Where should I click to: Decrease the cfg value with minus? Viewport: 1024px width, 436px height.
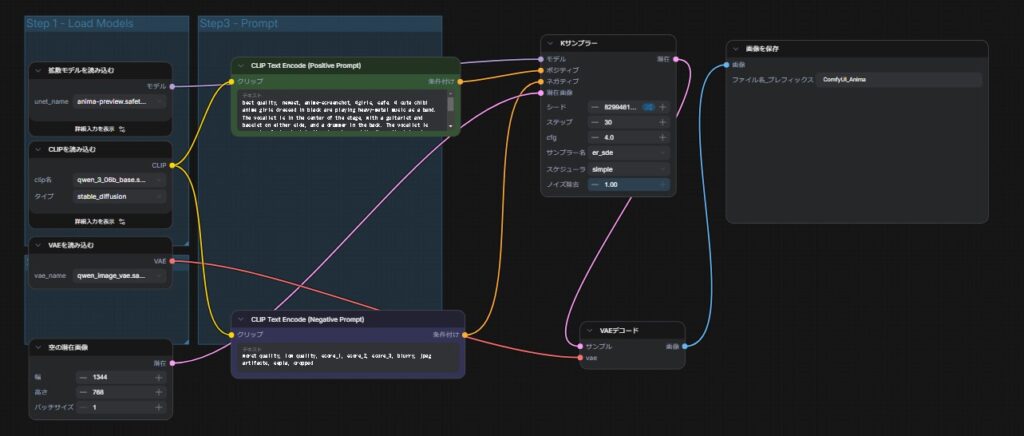(x=595, y=137)
